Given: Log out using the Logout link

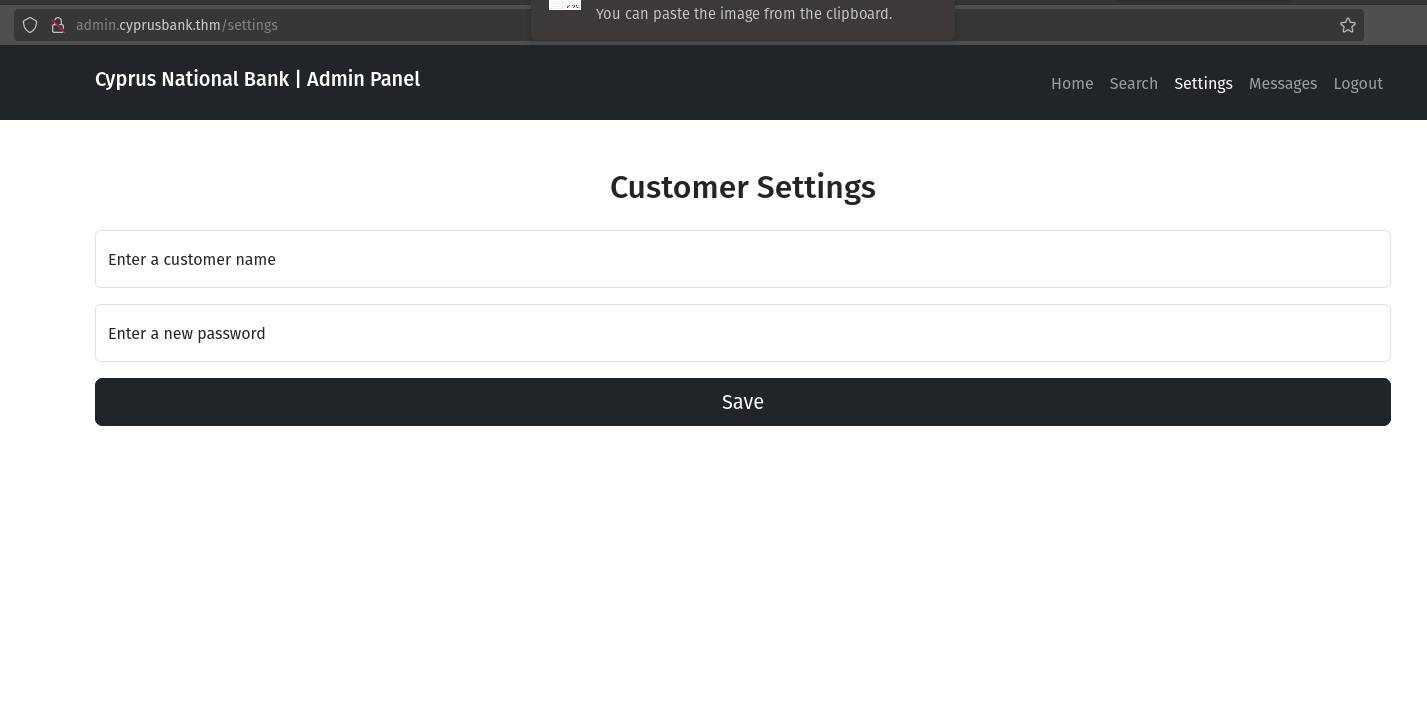Looking at the screenshot, I should [1357, 84].
